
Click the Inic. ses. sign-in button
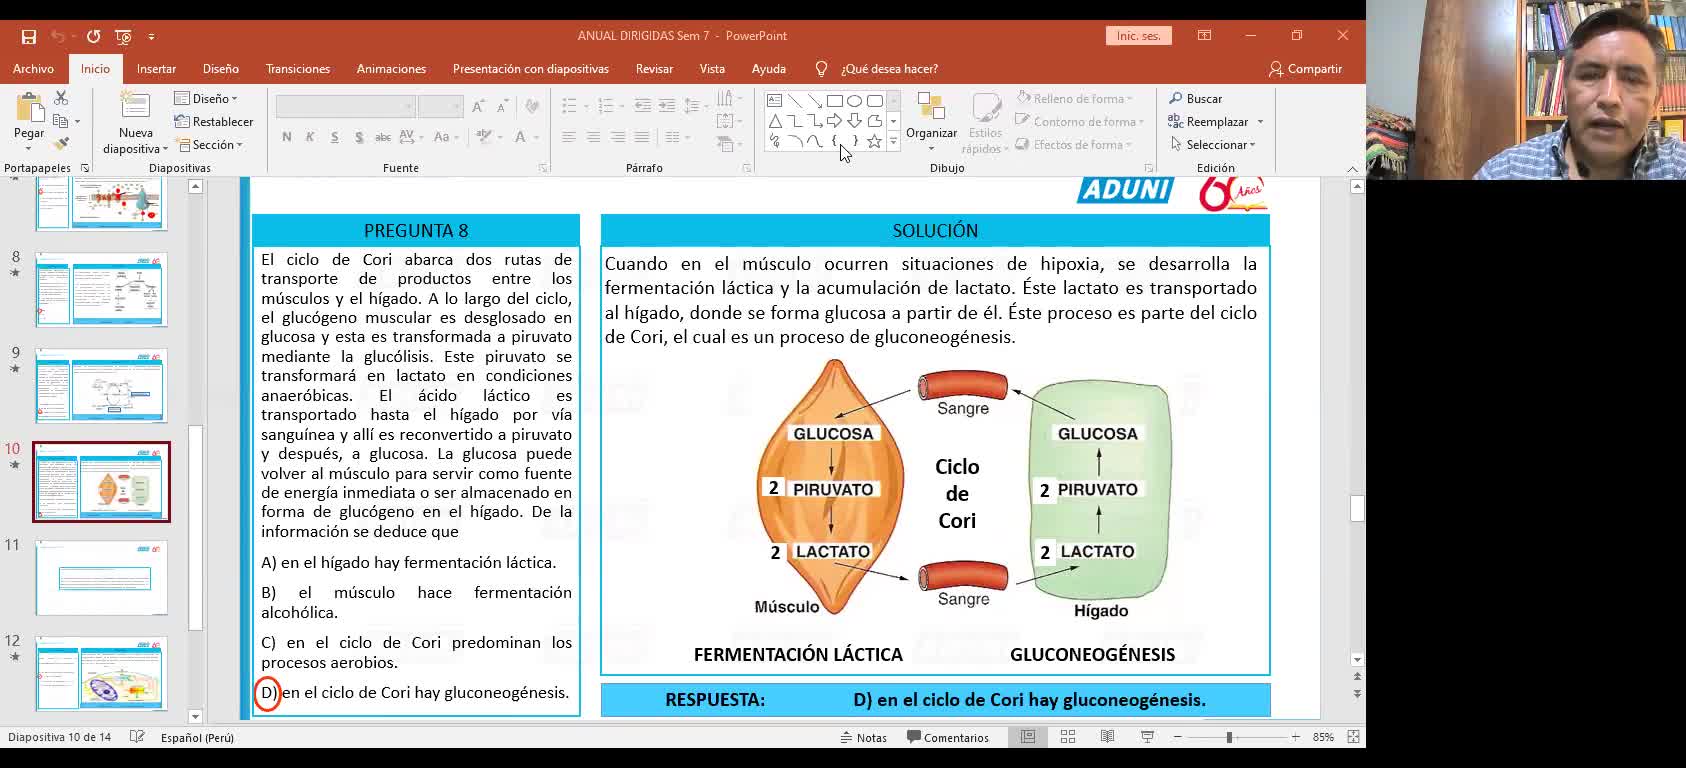click(1138, 35)
